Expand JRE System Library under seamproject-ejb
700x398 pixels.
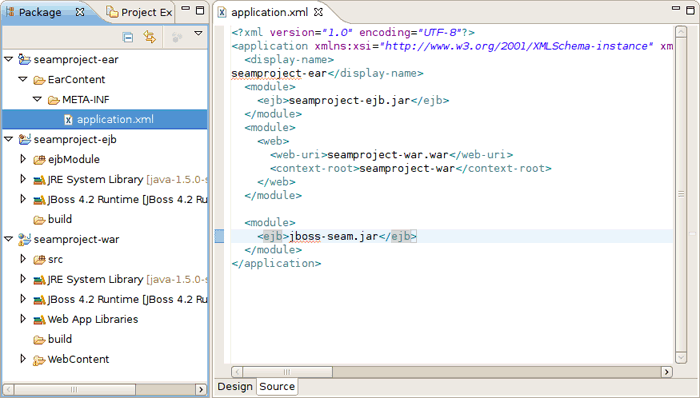click(23, 178)
